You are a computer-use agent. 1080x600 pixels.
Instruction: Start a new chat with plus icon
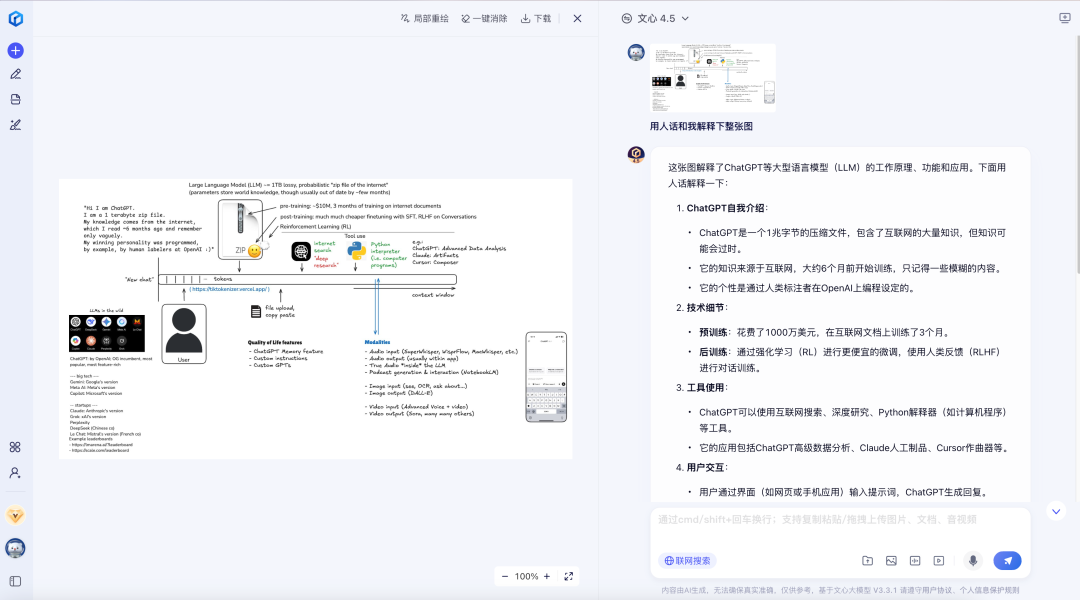pyautogui.click(x=15, y=50)
